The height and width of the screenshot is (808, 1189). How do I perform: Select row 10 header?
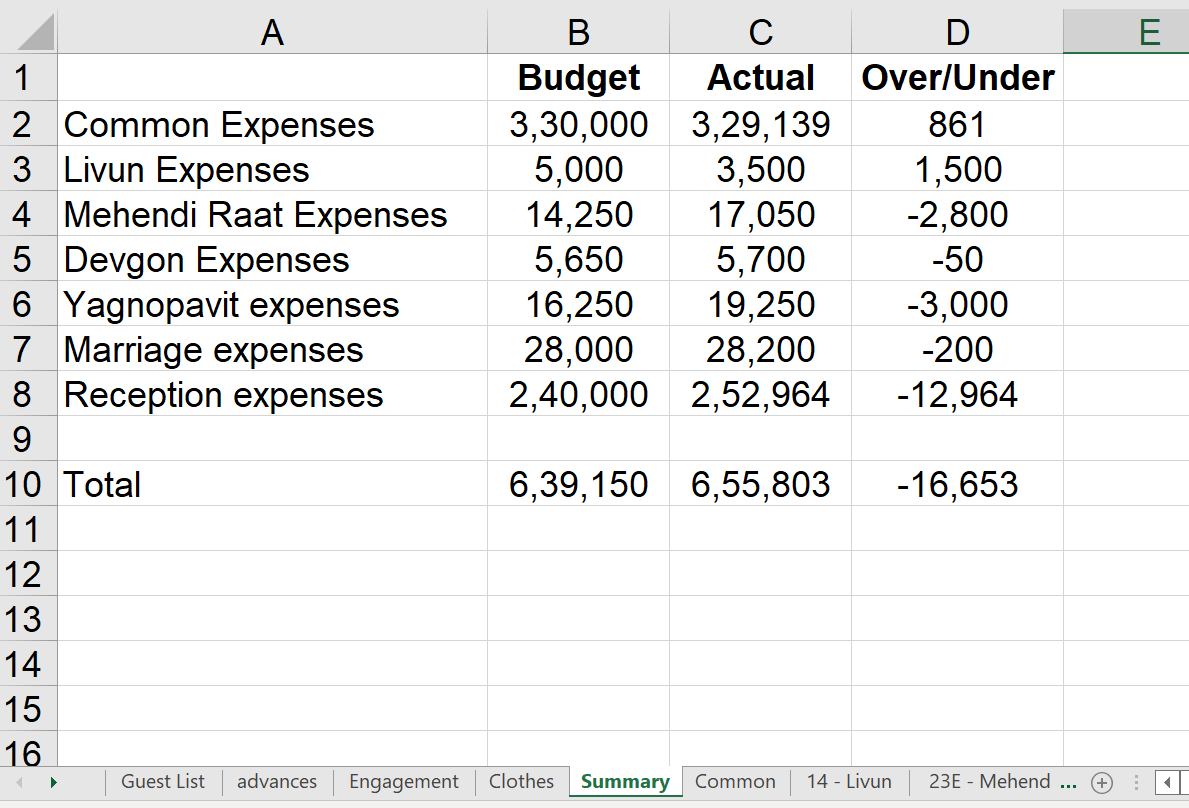(28, 484)
